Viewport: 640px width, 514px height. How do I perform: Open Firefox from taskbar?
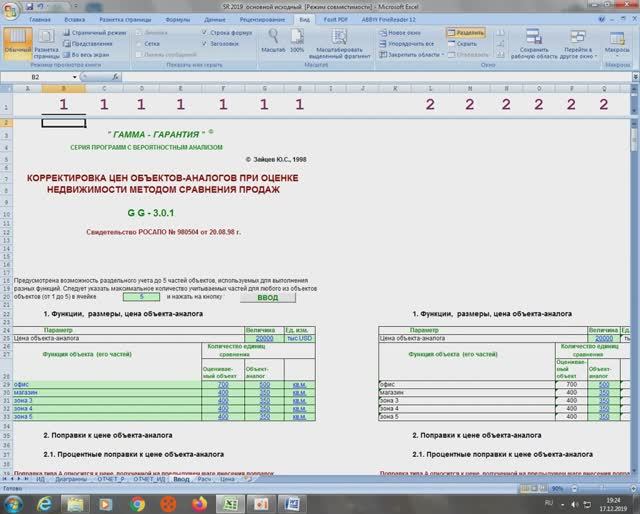pos(199,504)
